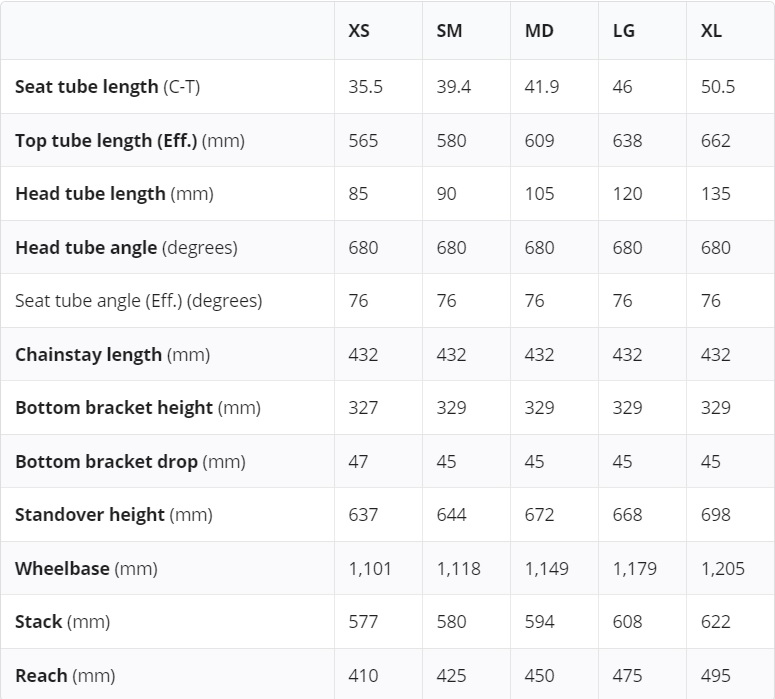Viewport: 775px width, 699px height.
Task: Click the Wheelbase row label
Action: [x=86, y=569]
